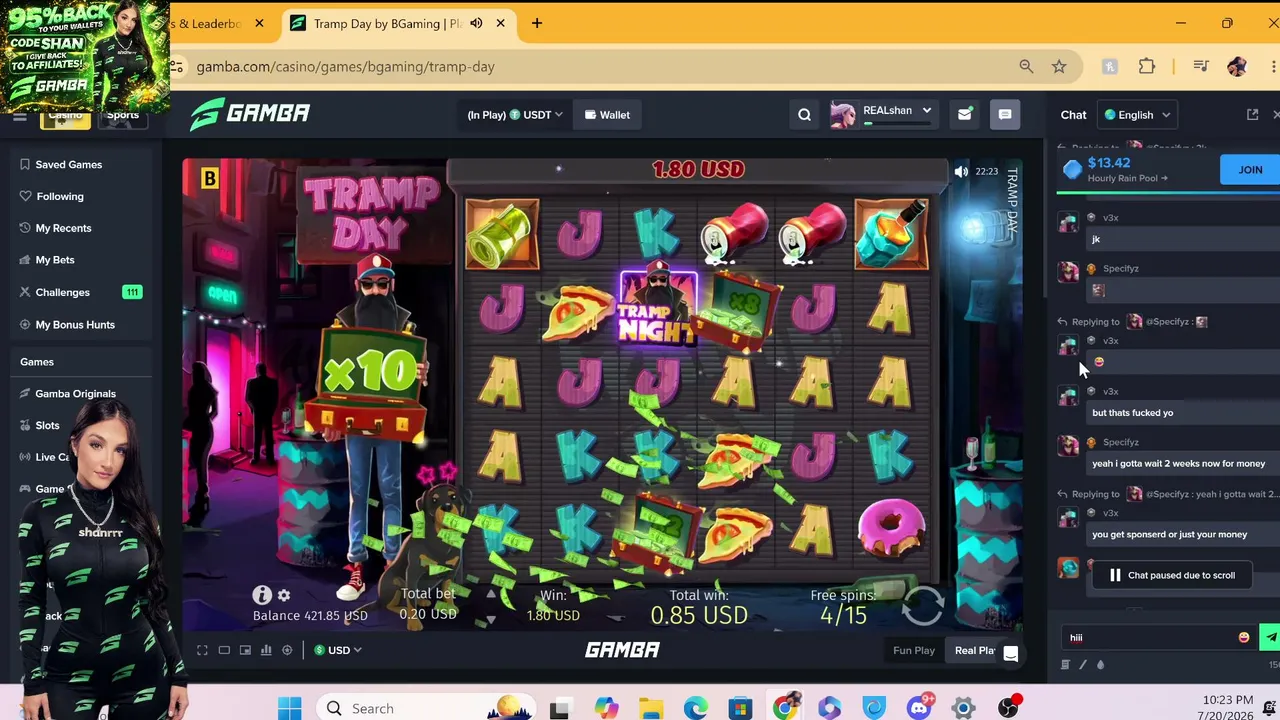Open Microsoft Edge from taskbar

696,709
